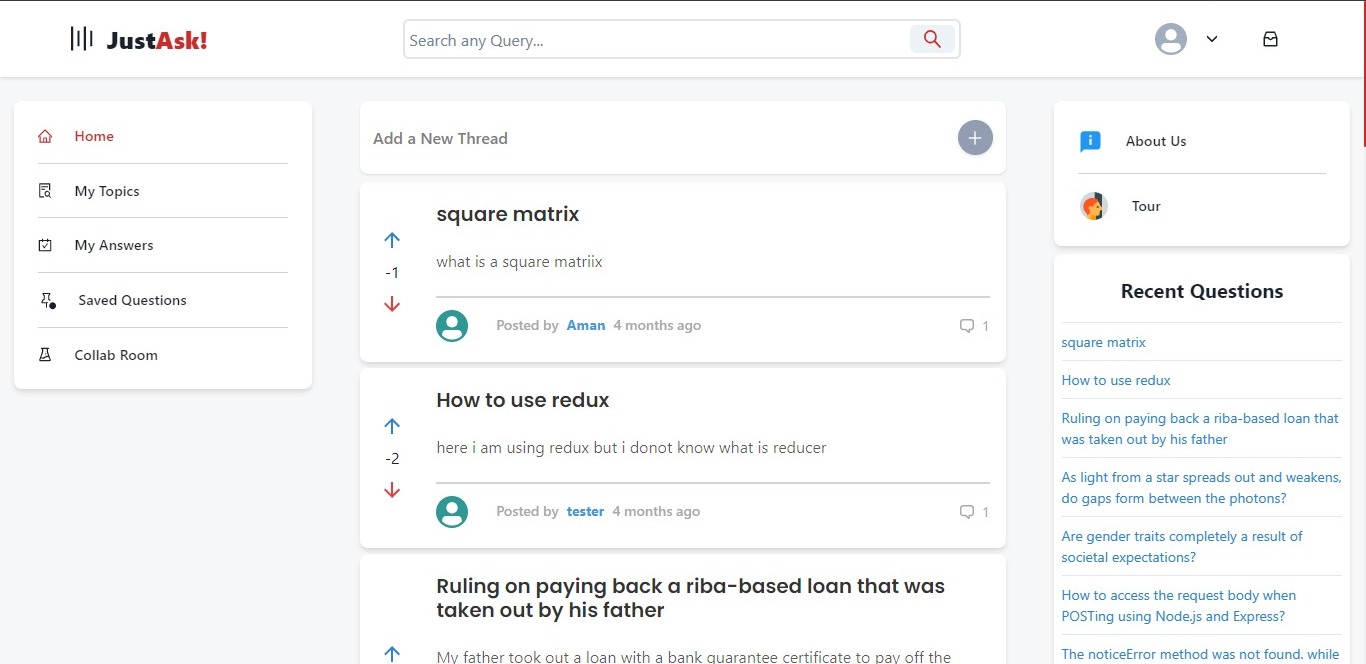1366x664 pixels.
Task: Open the profile avatar menu
Action: 1171,39
